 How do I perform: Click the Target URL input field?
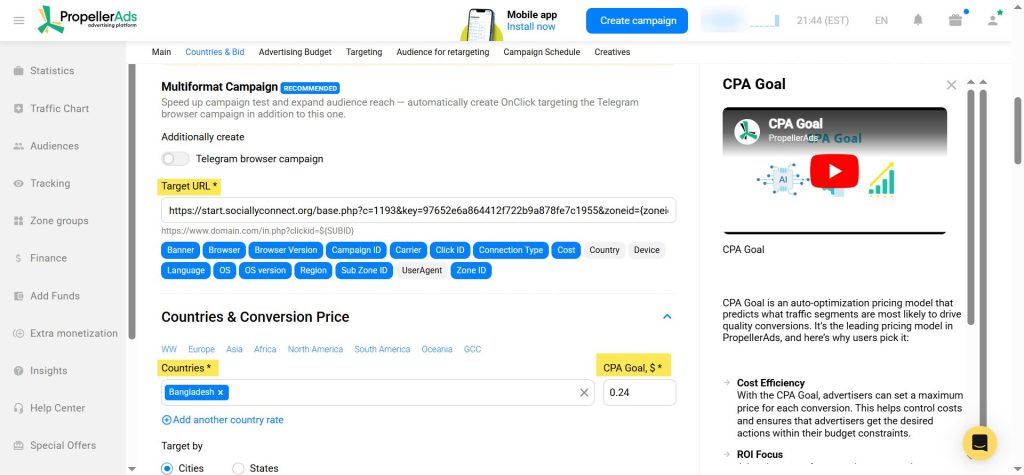(419, 211)
